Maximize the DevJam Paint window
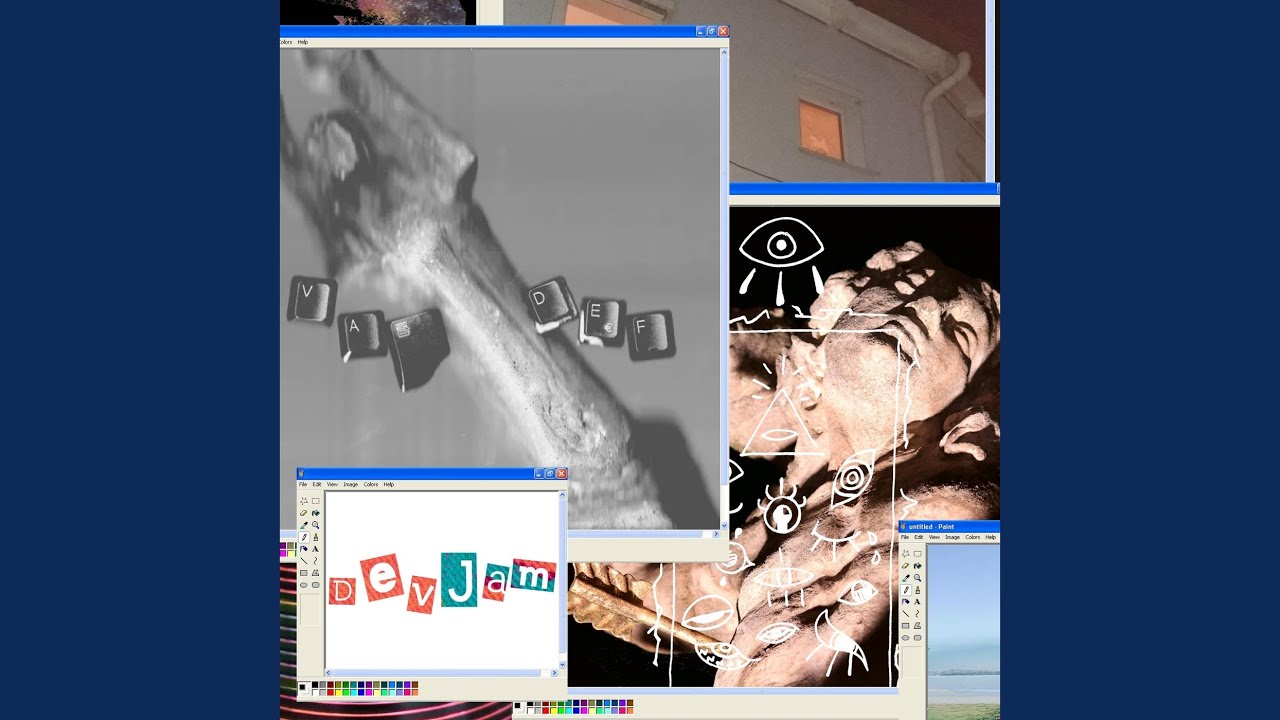This screenshot has height=720, width=1280. point(549,473)
